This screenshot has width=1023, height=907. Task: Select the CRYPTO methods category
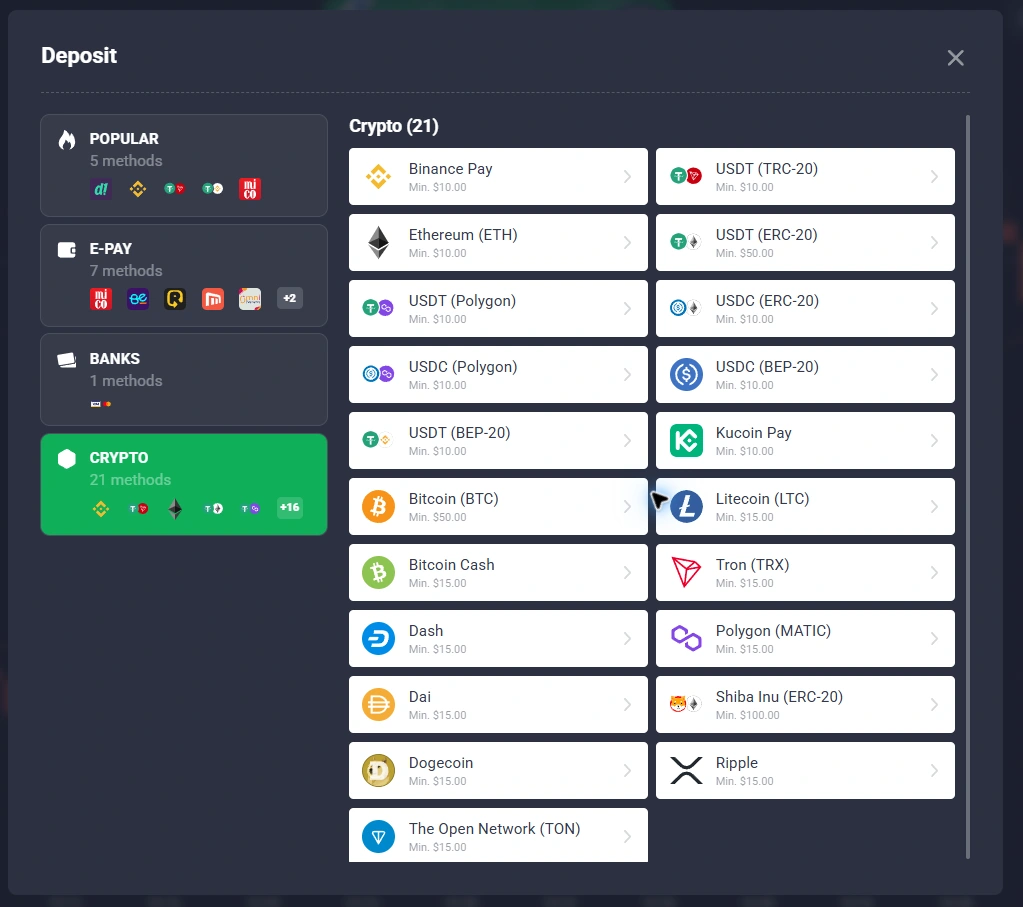coord(184,484)
